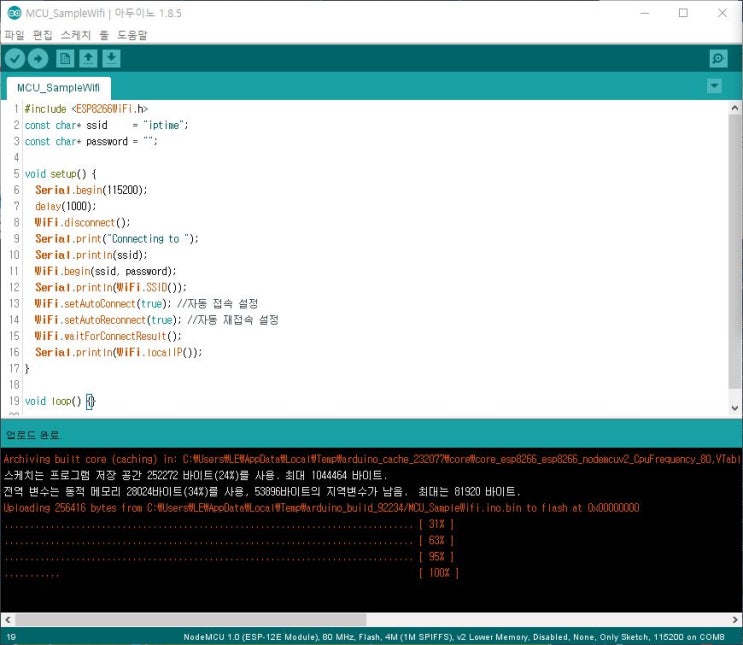
Task: Click the line number 19 in status bar
Action: [11, 637]
